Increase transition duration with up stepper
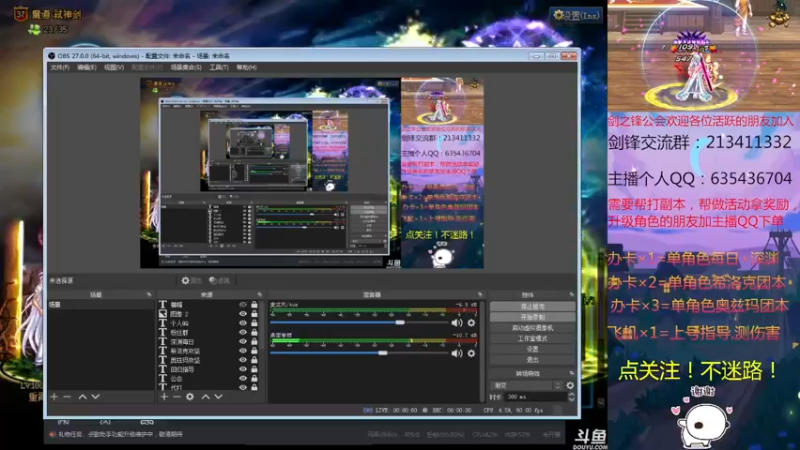This screenshot has height=450, width=800. (x=571, y=394)
